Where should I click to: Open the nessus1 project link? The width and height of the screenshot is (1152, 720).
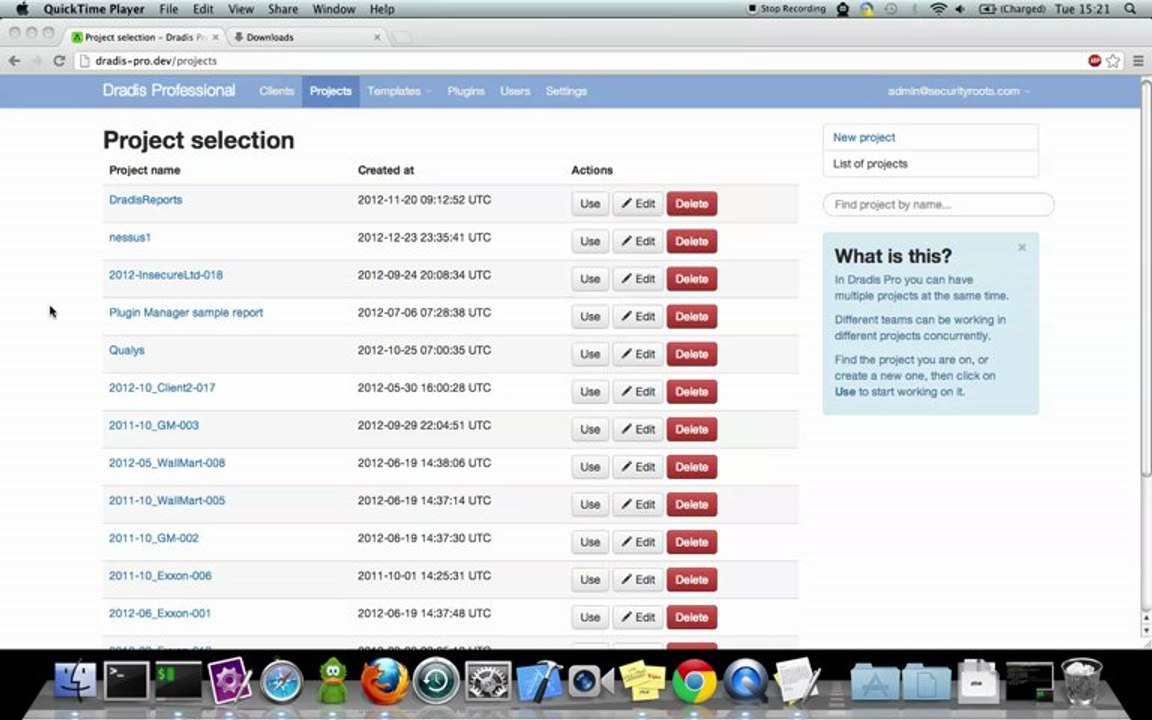130,237
